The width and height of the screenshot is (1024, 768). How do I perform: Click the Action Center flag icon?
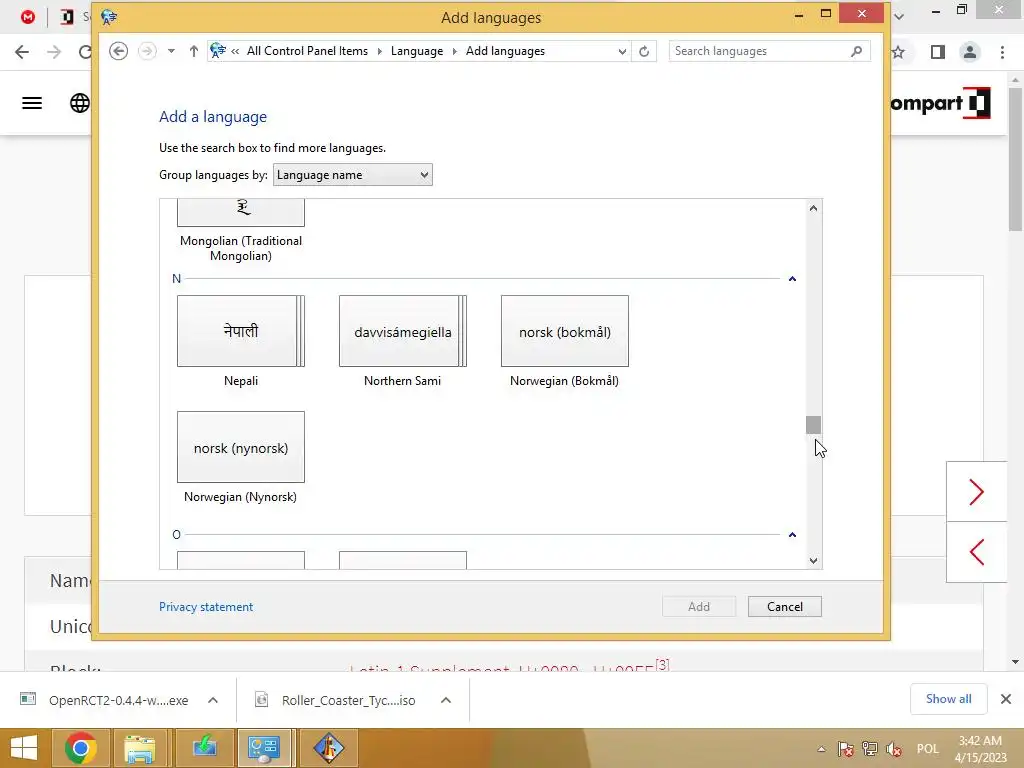pos(846,749)
